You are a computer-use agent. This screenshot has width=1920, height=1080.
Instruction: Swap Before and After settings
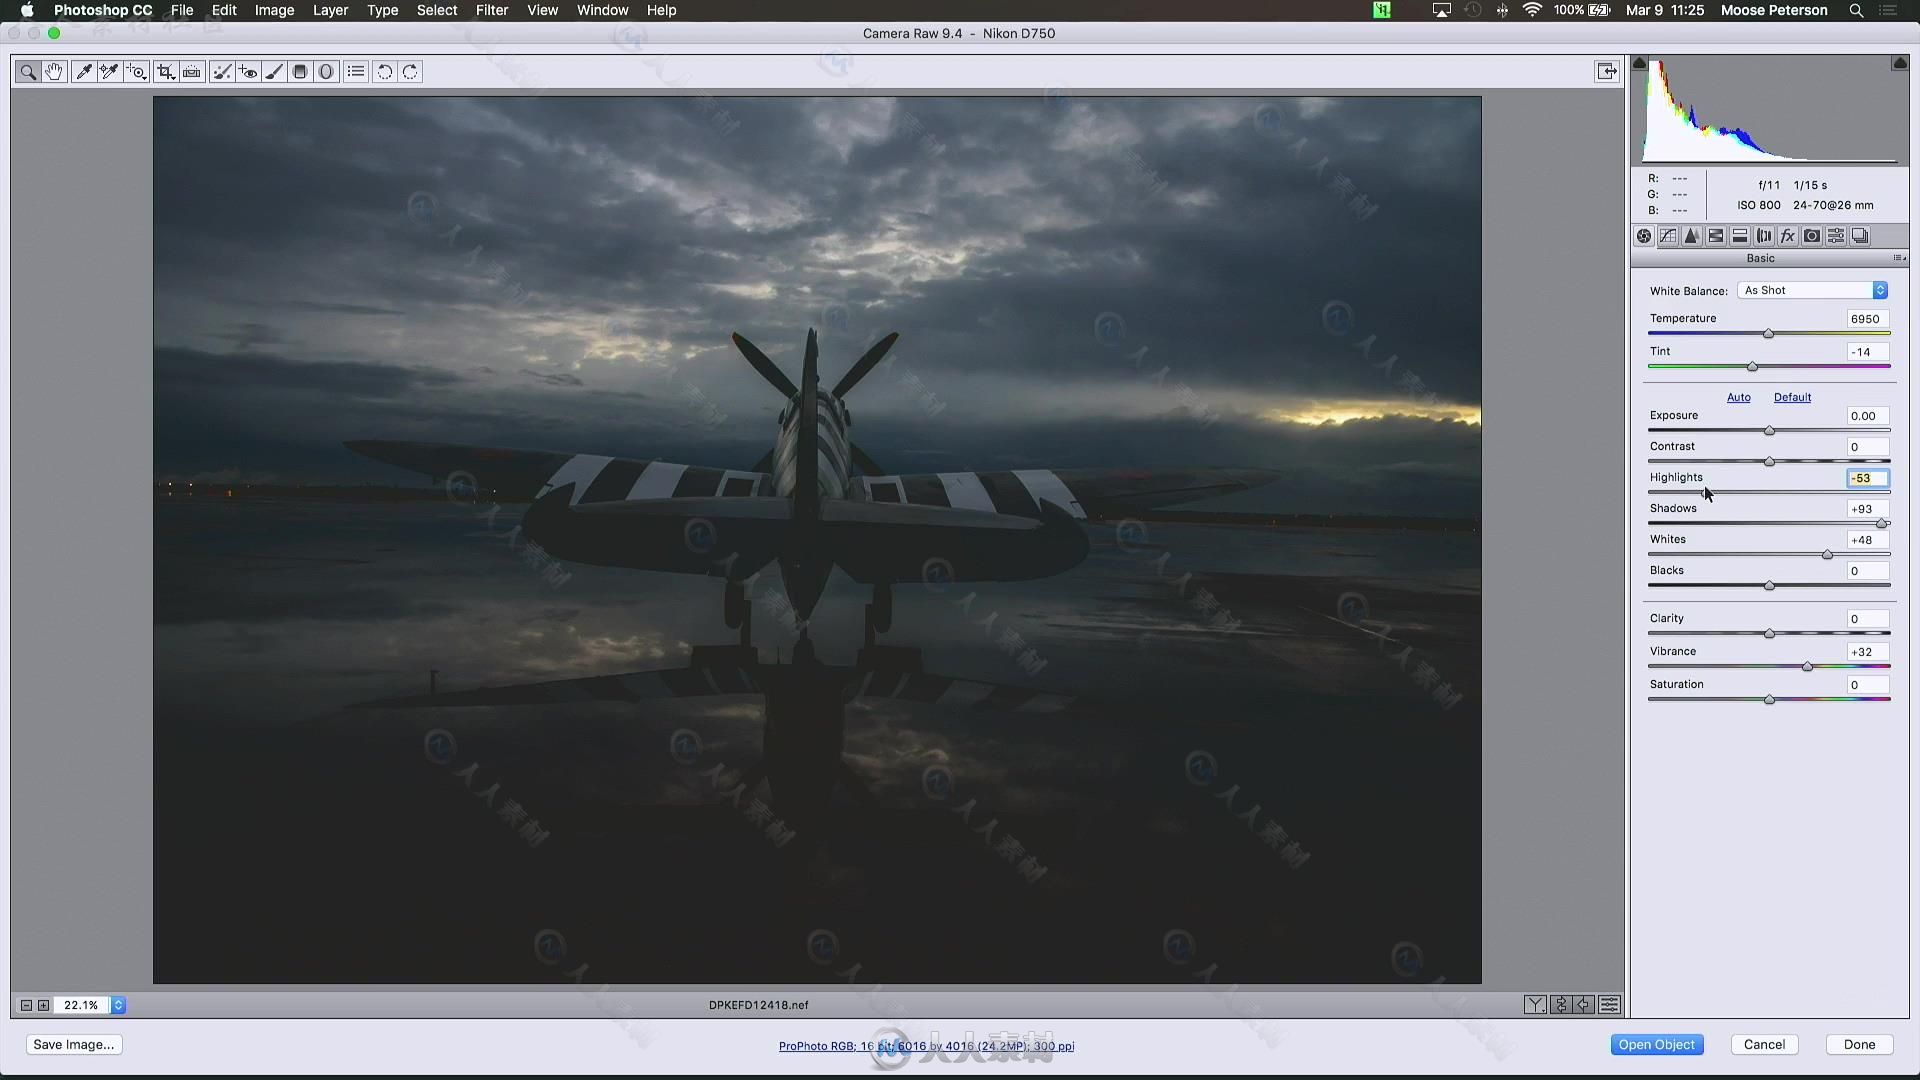[x=1561, y=1005]
